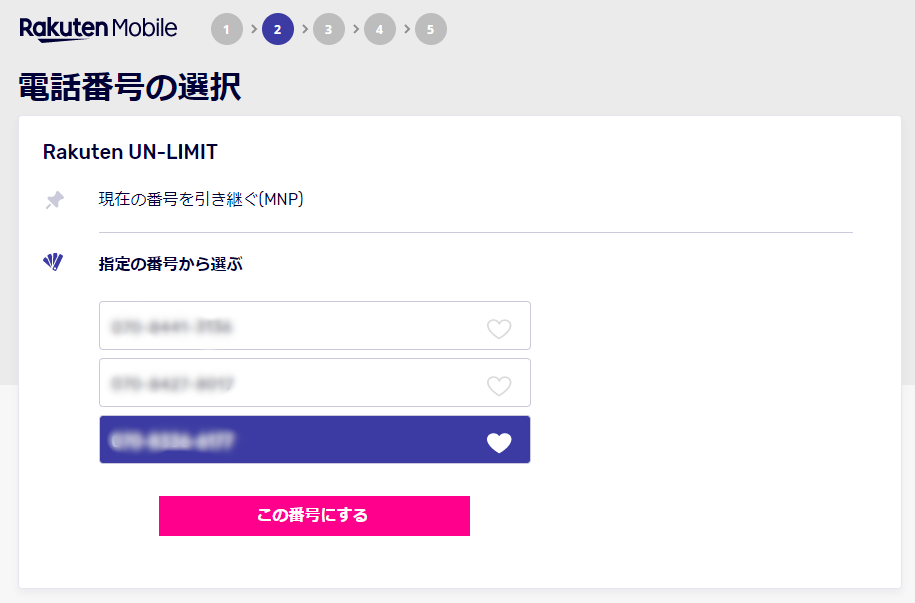Jump to step 3 circle
This screenshot has width=915, height=603.
coord(329,29)
